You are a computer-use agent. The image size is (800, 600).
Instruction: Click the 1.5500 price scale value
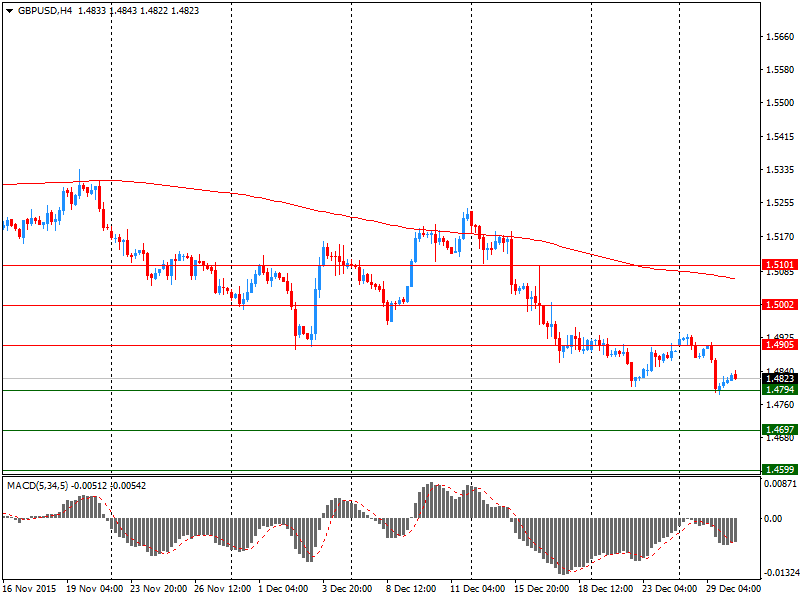tap(780, 103)
